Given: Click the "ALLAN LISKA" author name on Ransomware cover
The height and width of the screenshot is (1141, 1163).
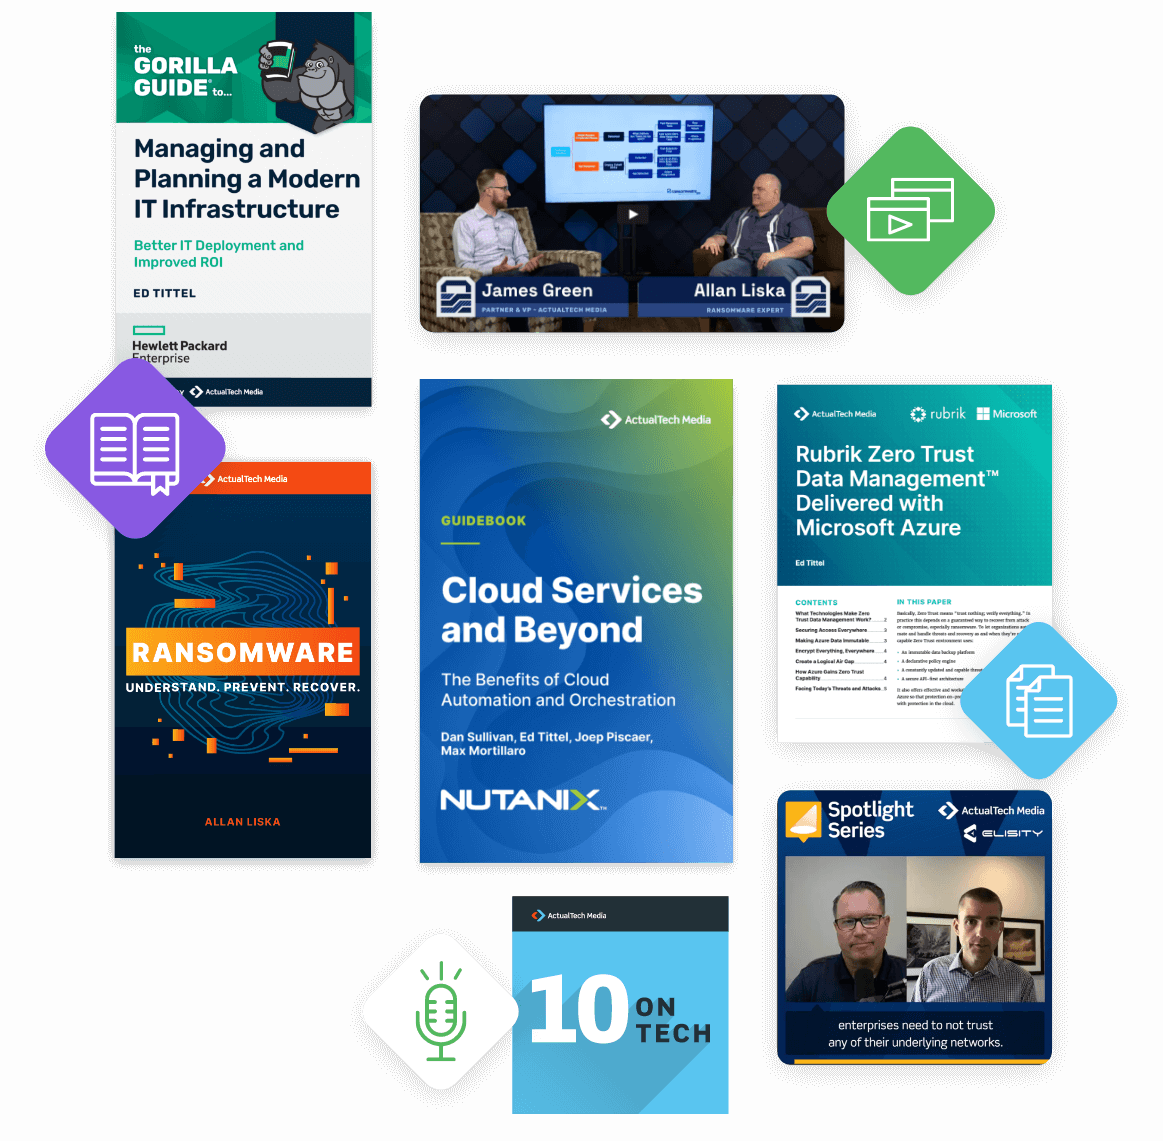Looking at the screenshot, I should pyautogui.click(x=243, y=822).
